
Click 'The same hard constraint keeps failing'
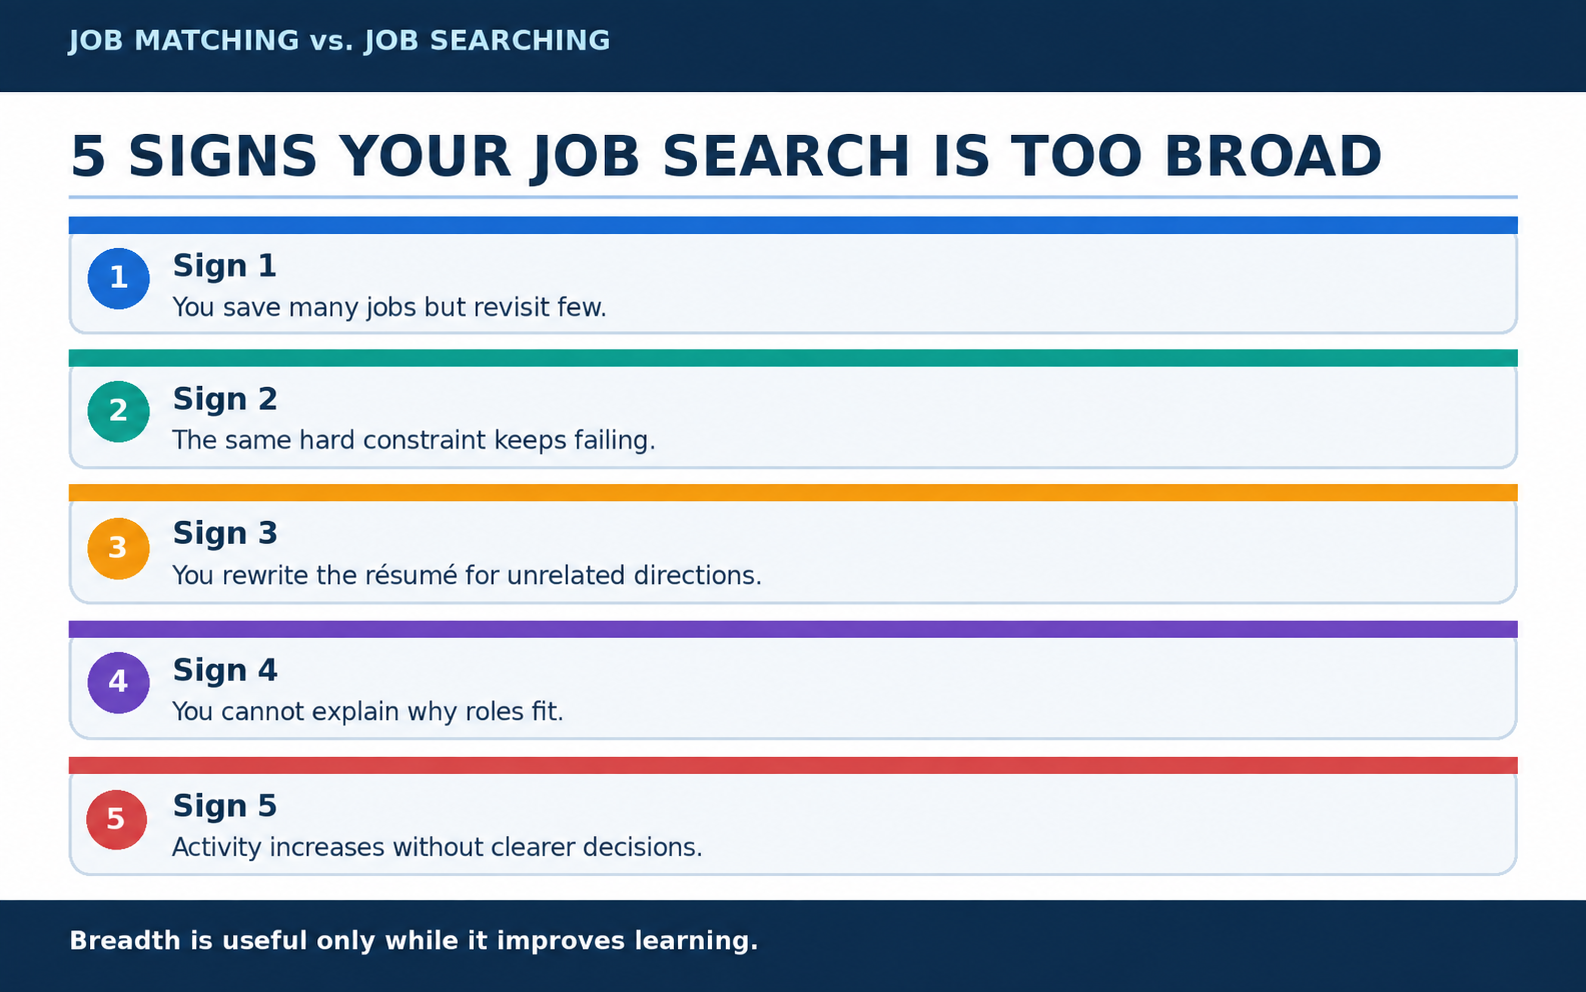click(413, 440)
